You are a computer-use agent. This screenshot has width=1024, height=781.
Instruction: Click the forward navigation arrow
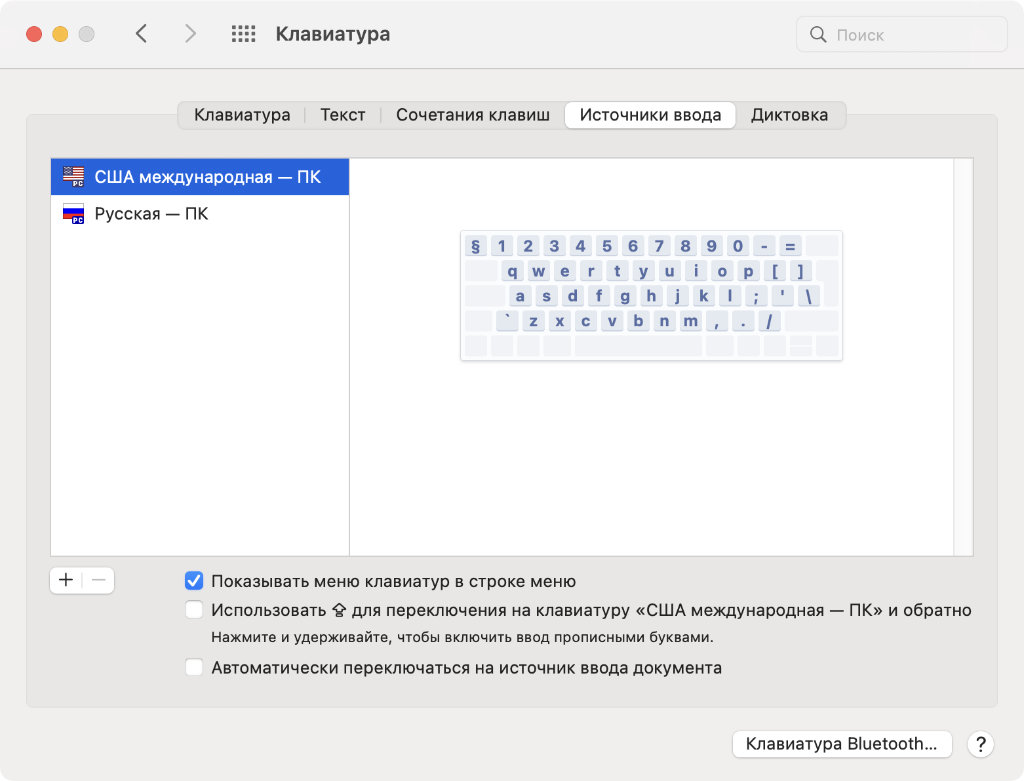(190, 34)
